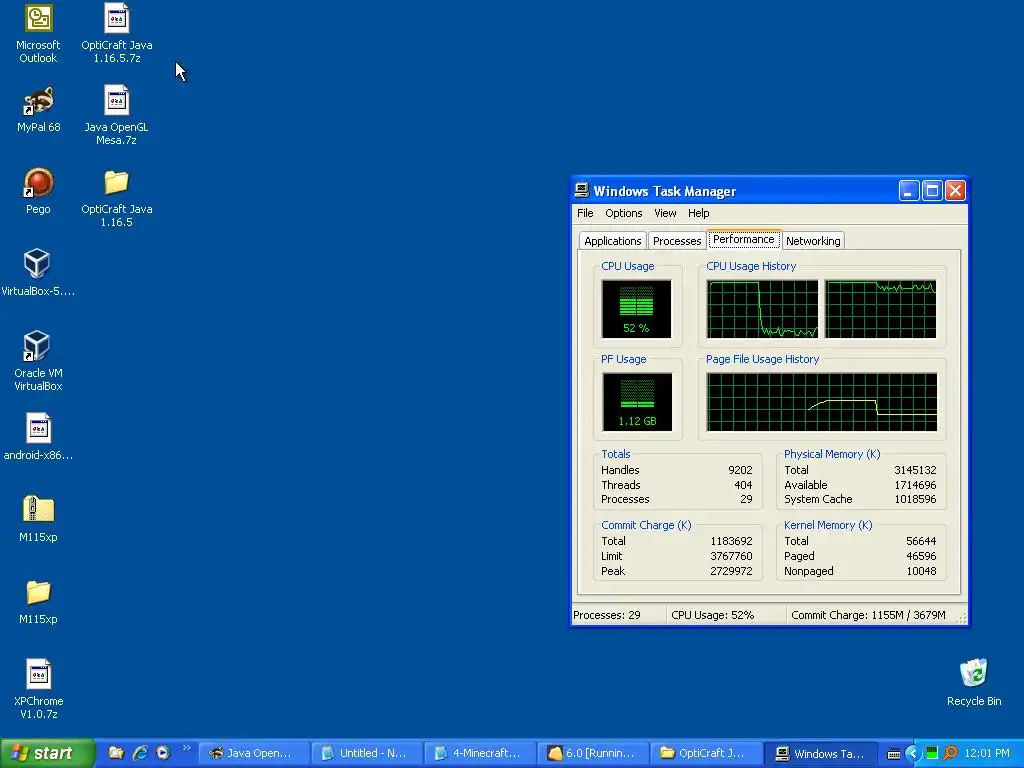Click the PF Usage 1.12 GB gauge
Image resolution: width=1024 pixels, height=768 pixels.
(637, 402)
